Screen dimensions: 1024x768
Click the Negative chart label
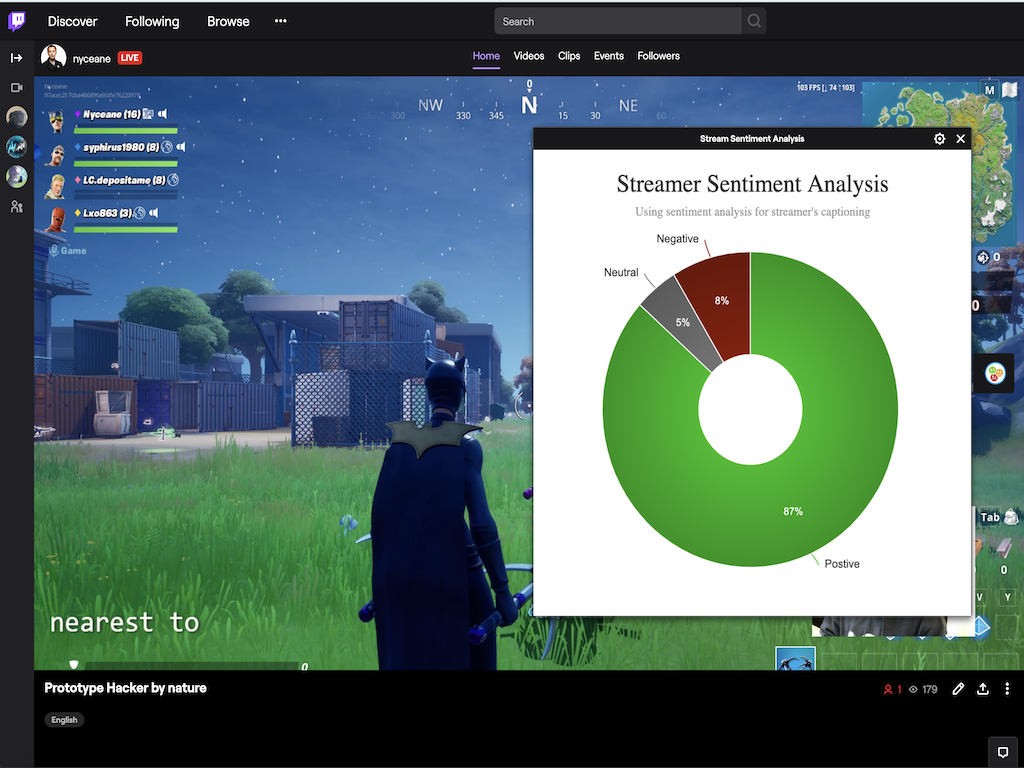tap(677, 239)
